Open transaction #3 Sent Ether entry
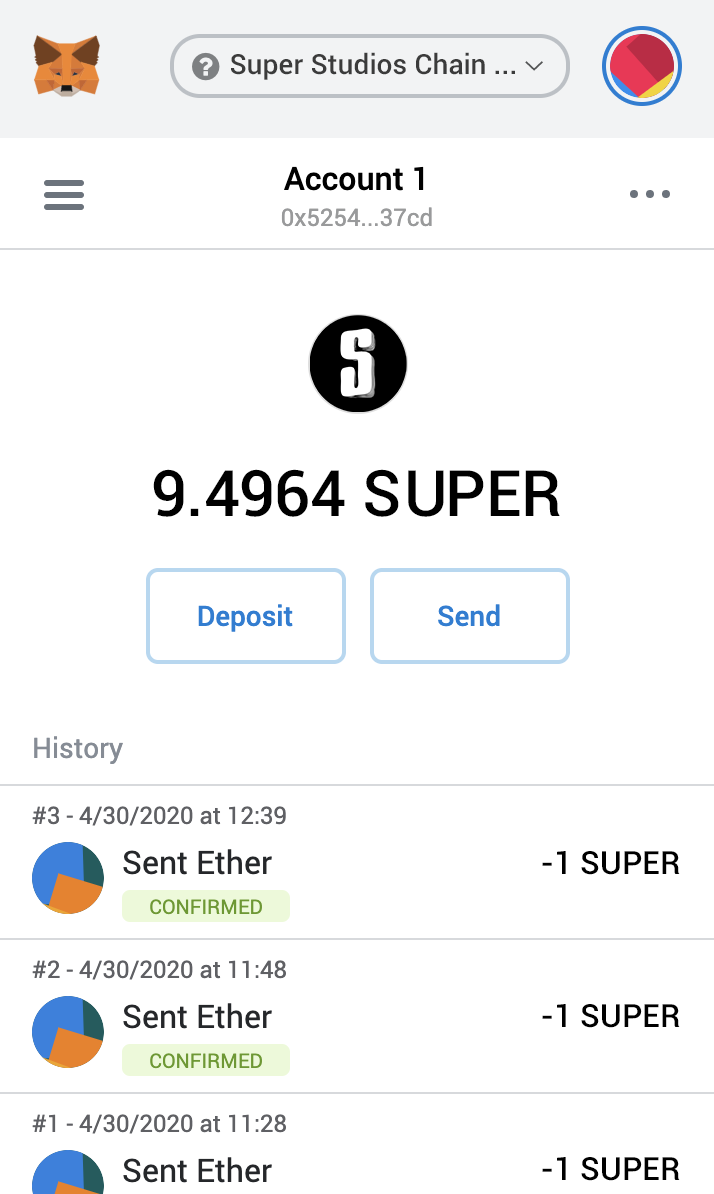This screenshot has height=1194, width=714. point(197,862)
